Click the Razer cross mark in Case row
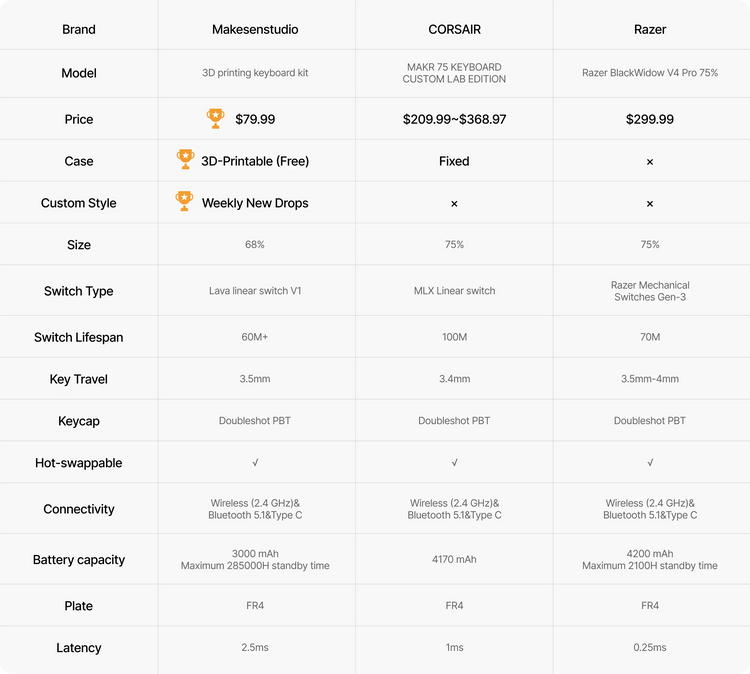 pos(650,161)
